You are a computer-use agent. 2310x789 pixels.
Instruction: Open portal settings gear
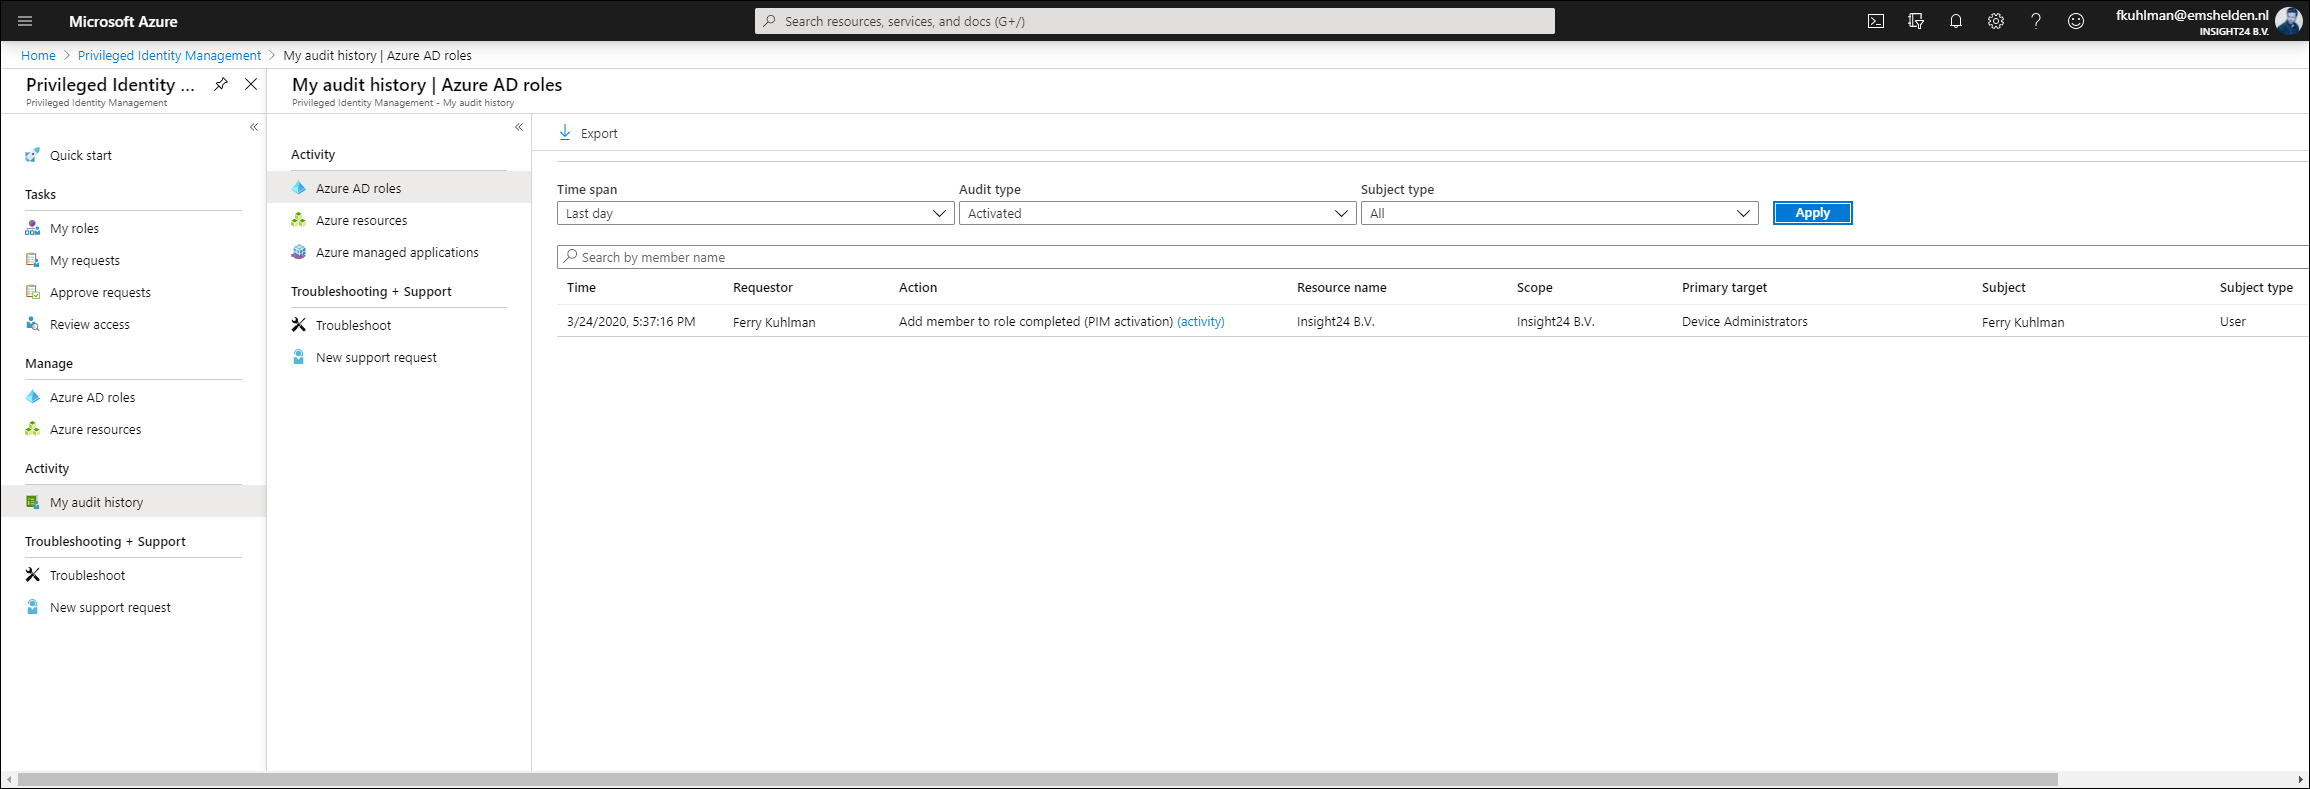point(1996,21)
